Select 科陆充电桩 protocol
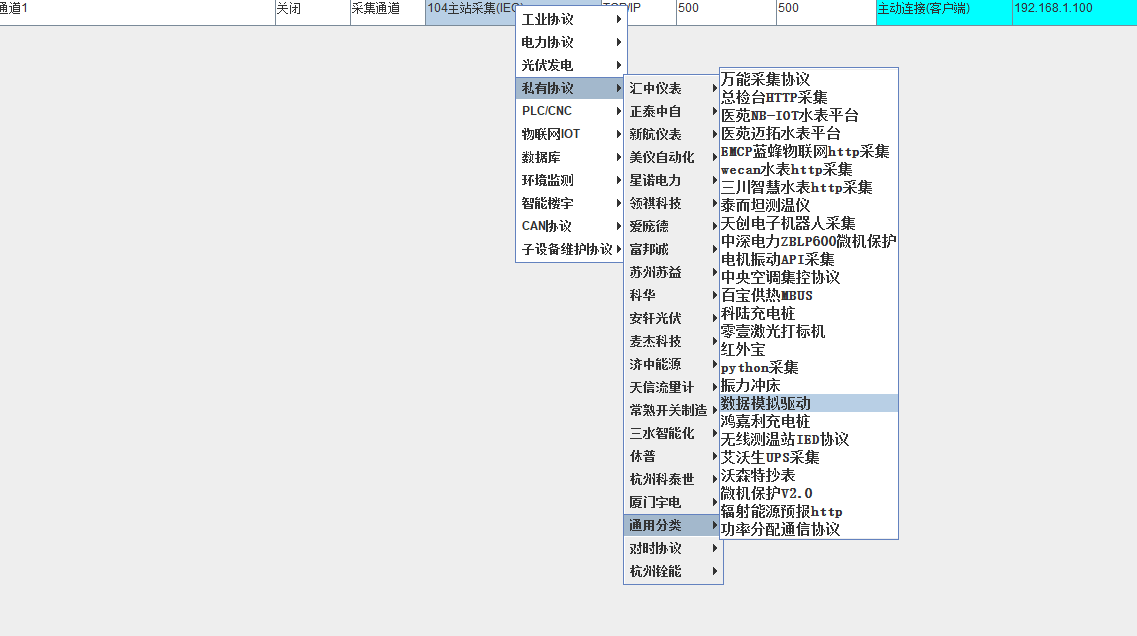 (x=809, y=313)
